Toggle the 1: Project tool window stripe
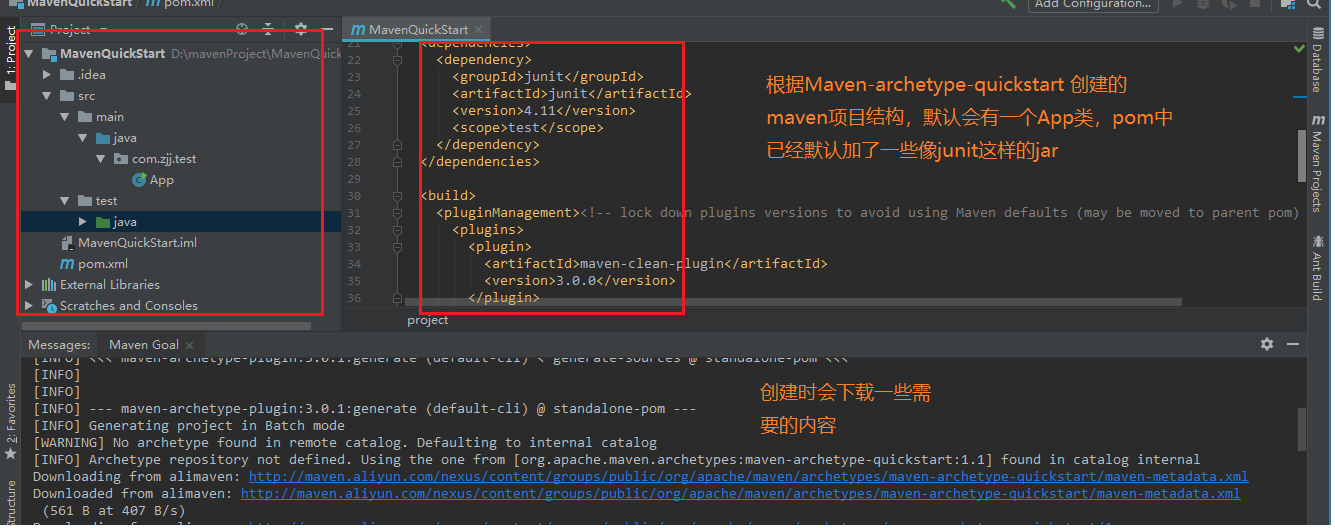The height and width of the screenshot is (528, 1335). [x=11, y=59]
